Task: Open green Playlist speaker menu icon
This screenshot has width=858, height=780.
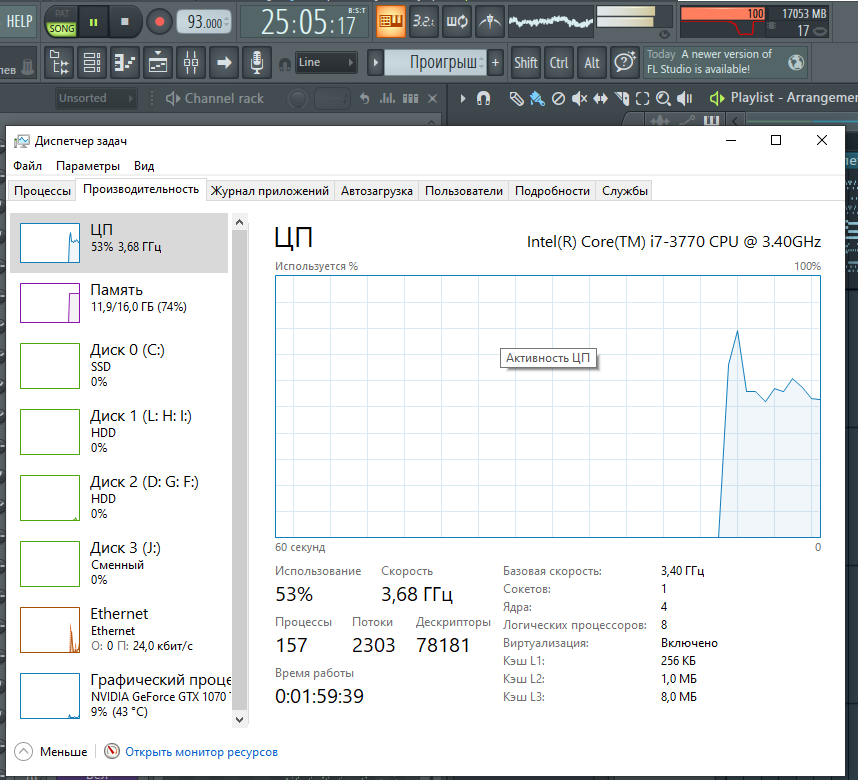Action: pos(717,99)
